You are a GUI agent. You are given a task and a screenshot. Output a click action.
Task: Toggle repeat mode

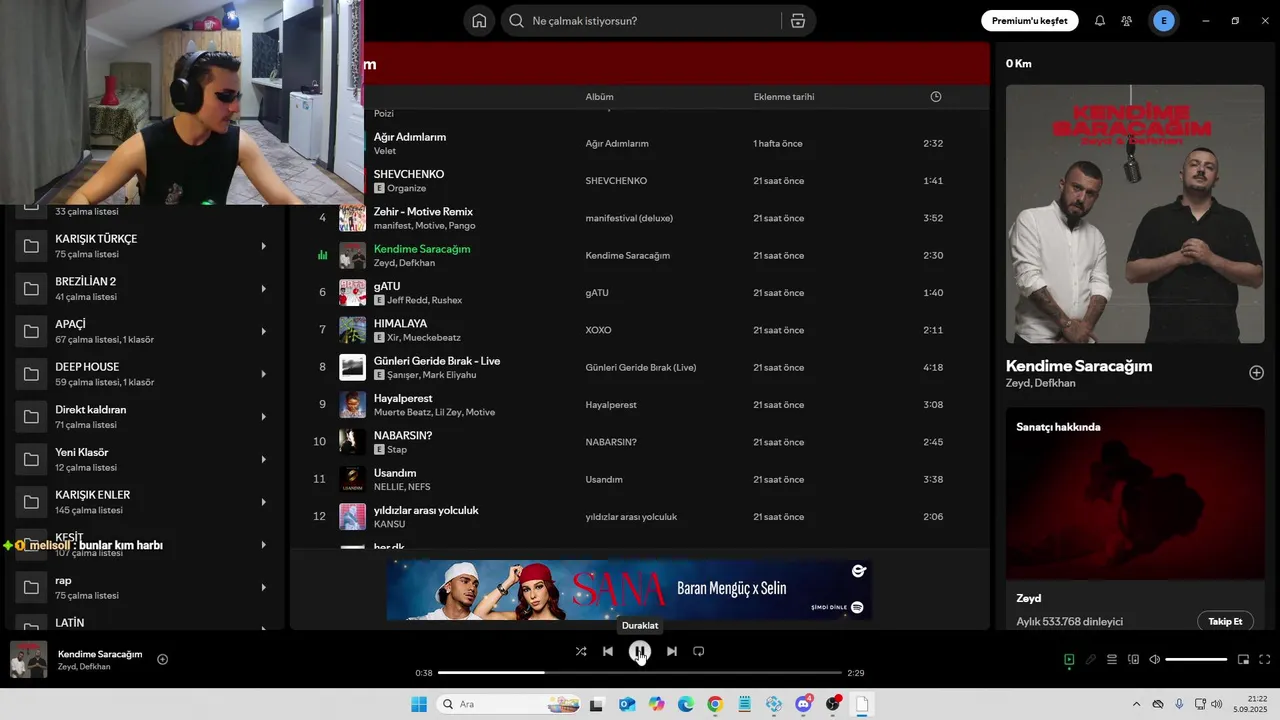699,651
